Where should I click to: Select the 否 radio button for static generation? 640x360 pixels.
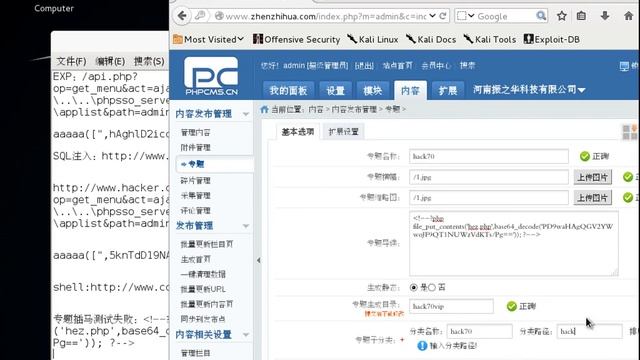pos(432,287)
